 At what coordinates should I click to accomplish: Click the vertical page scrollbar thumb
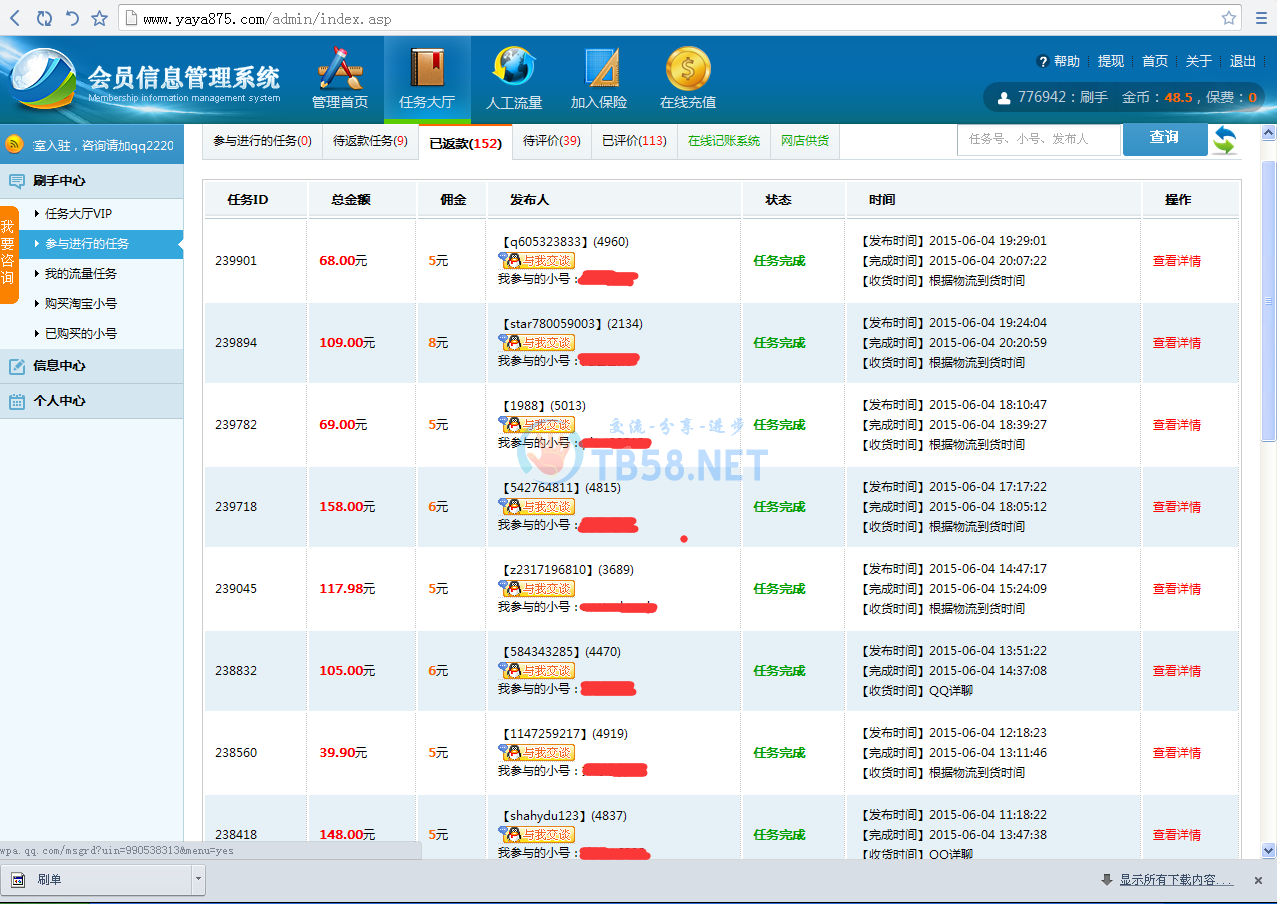(x=1269, y=300)
